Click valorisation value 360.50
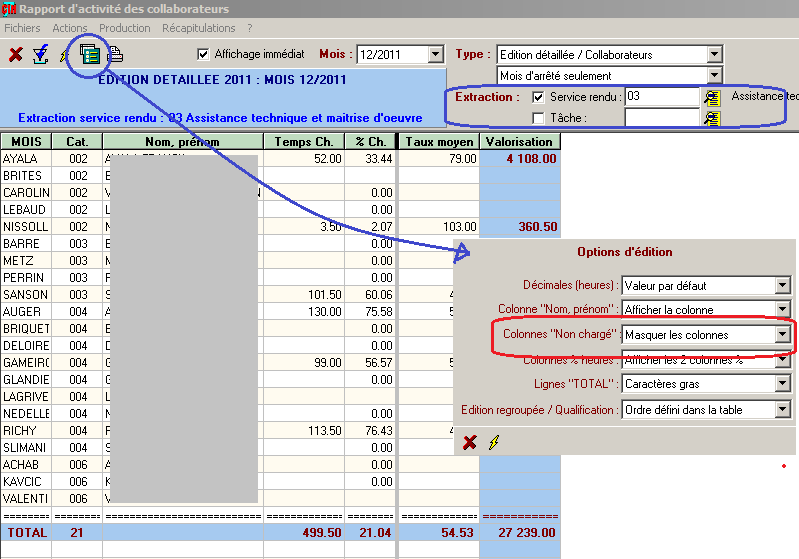This screenshot has width=799, height=559. click(x=538, y=227)
